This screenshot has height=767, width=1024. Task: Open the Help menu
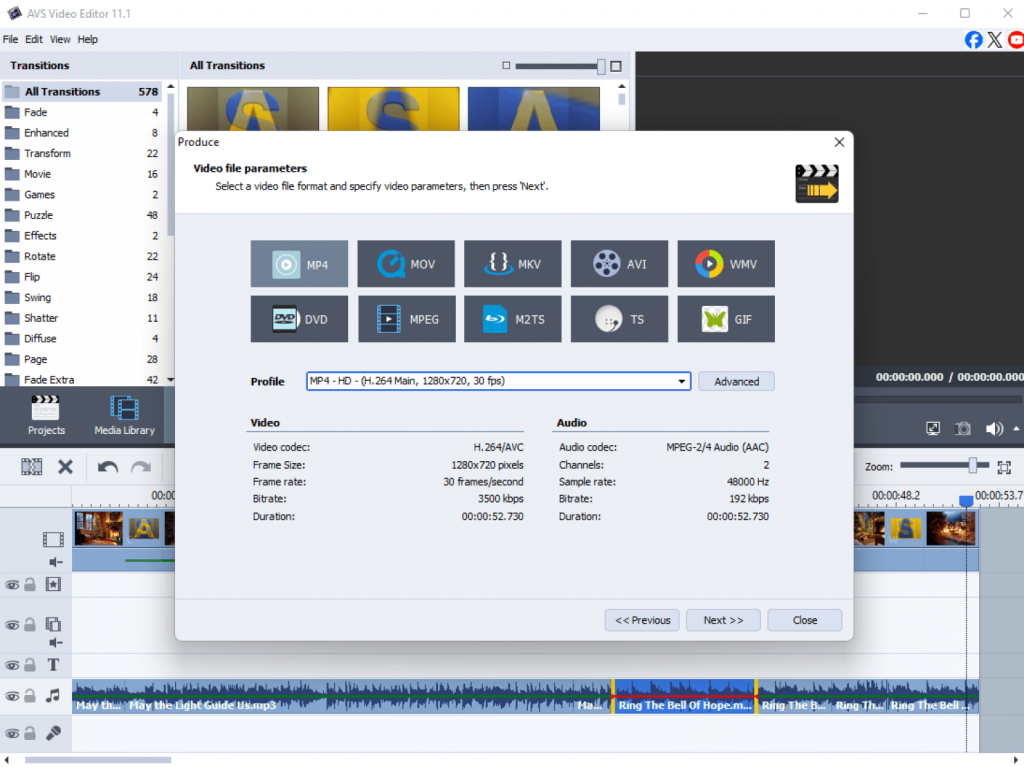[x=88, y=39]
